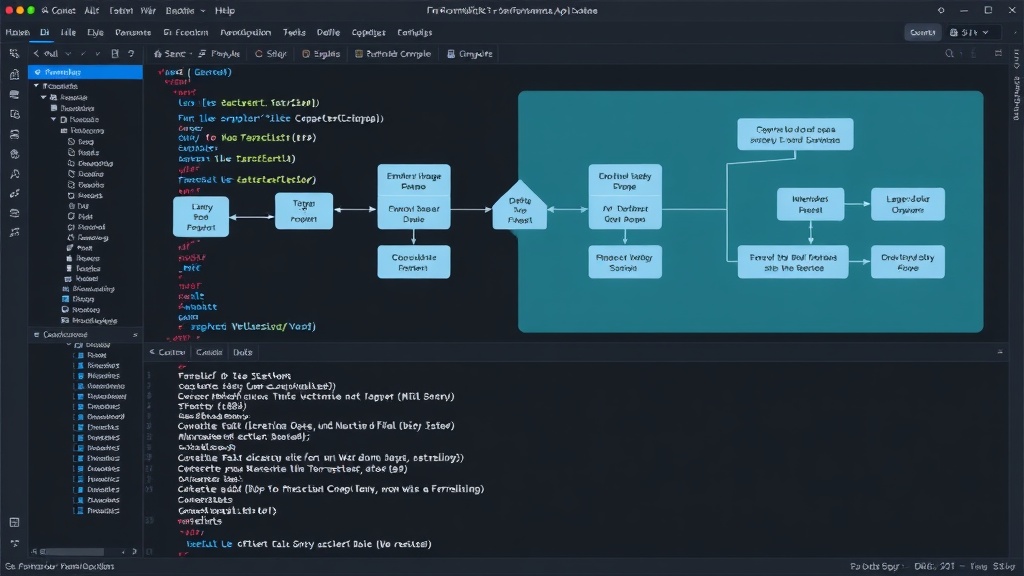Collapse the second-level tree node with the group icon

(x=44, y=97)
